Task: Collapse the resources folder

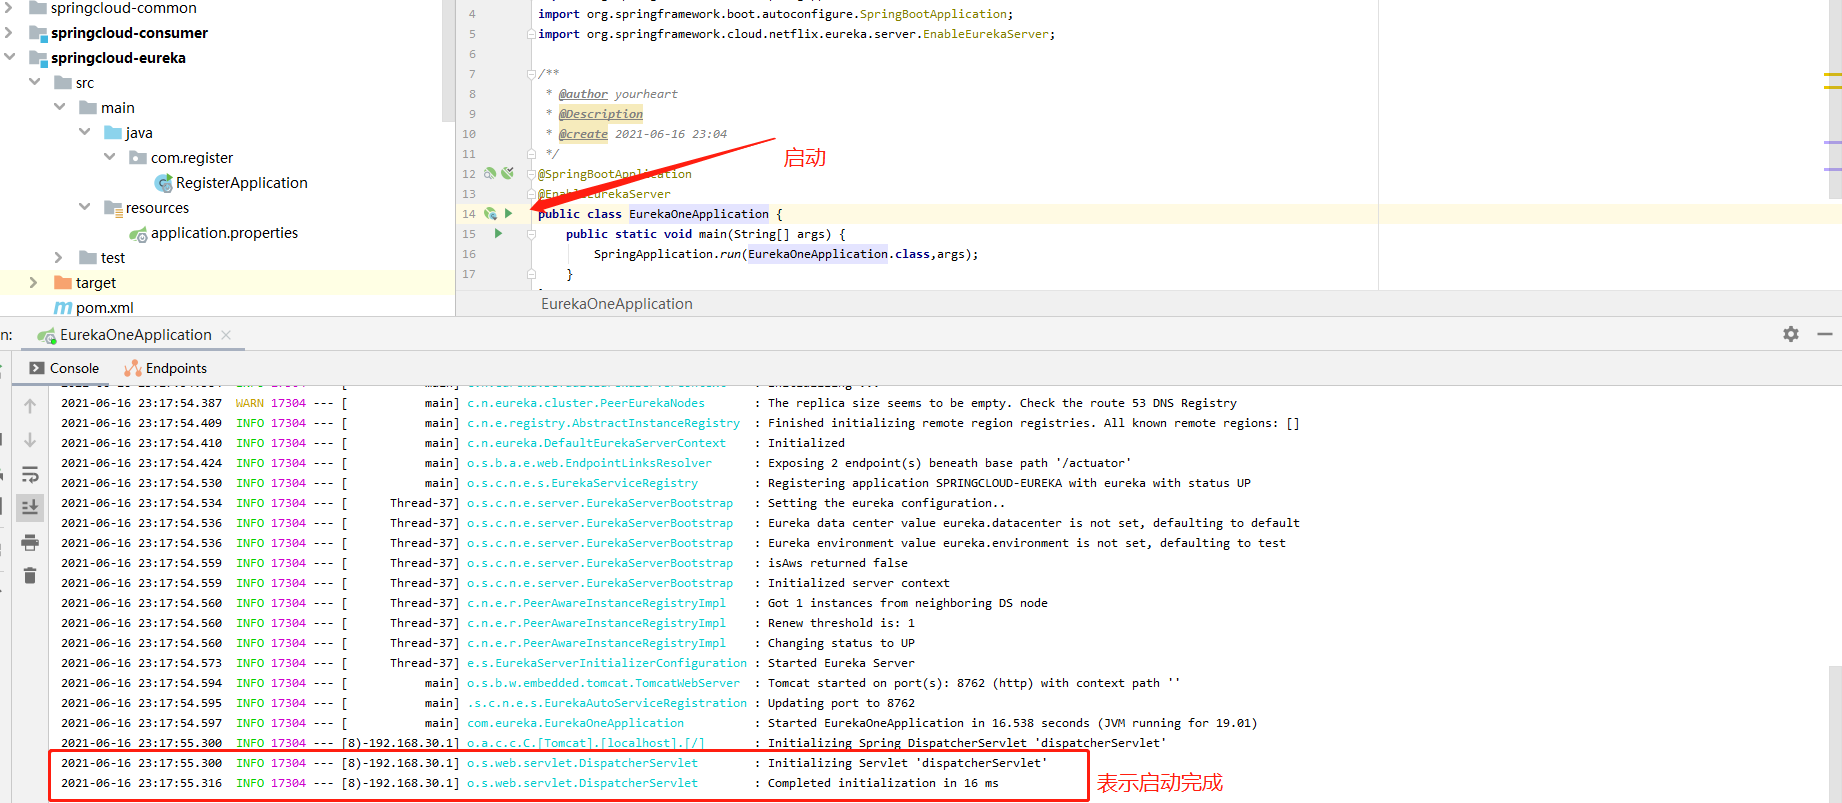Action: 84,207
